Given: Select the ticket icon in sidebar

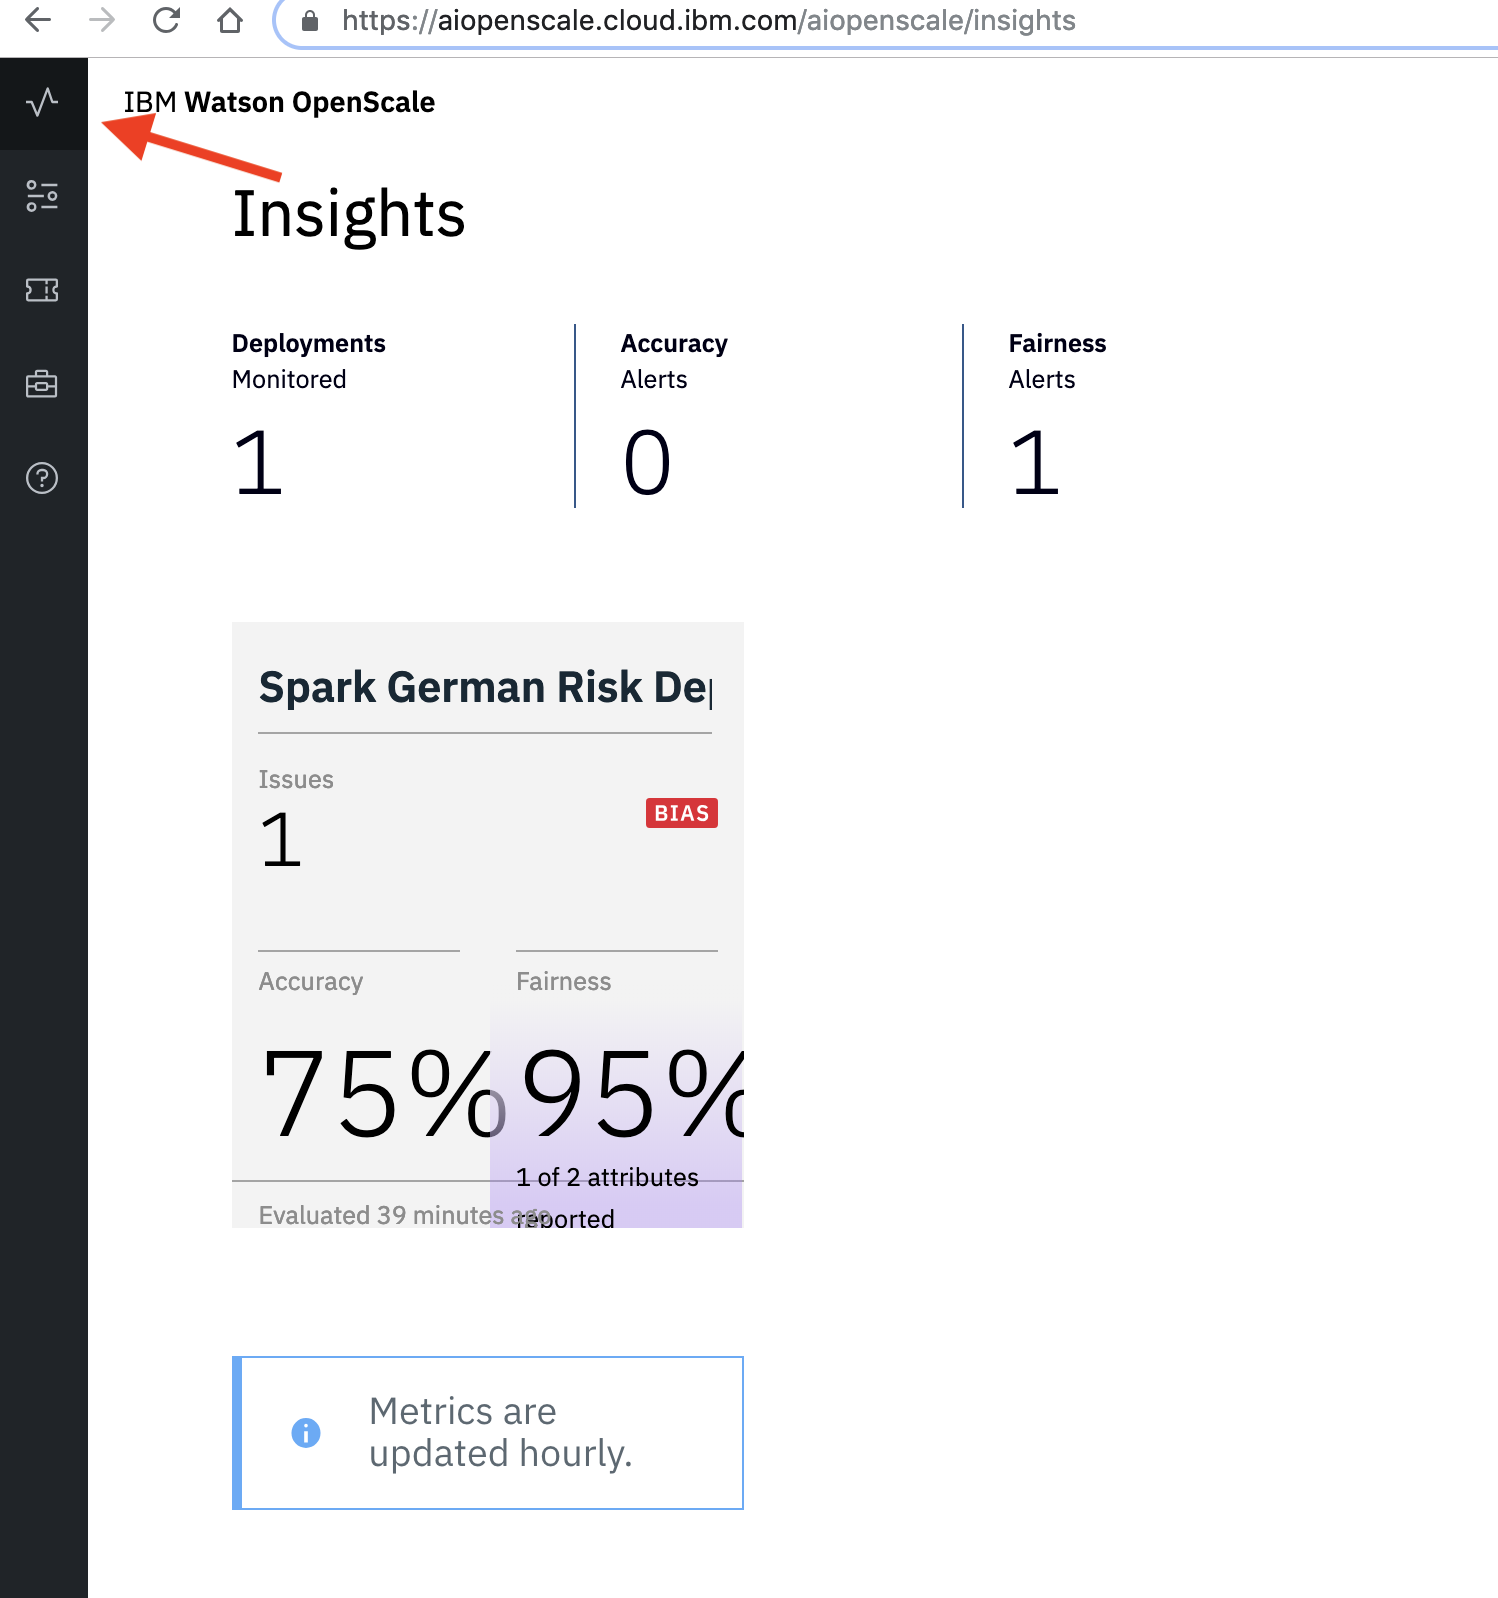Looking at the screenshot, I should click(42, 290).
